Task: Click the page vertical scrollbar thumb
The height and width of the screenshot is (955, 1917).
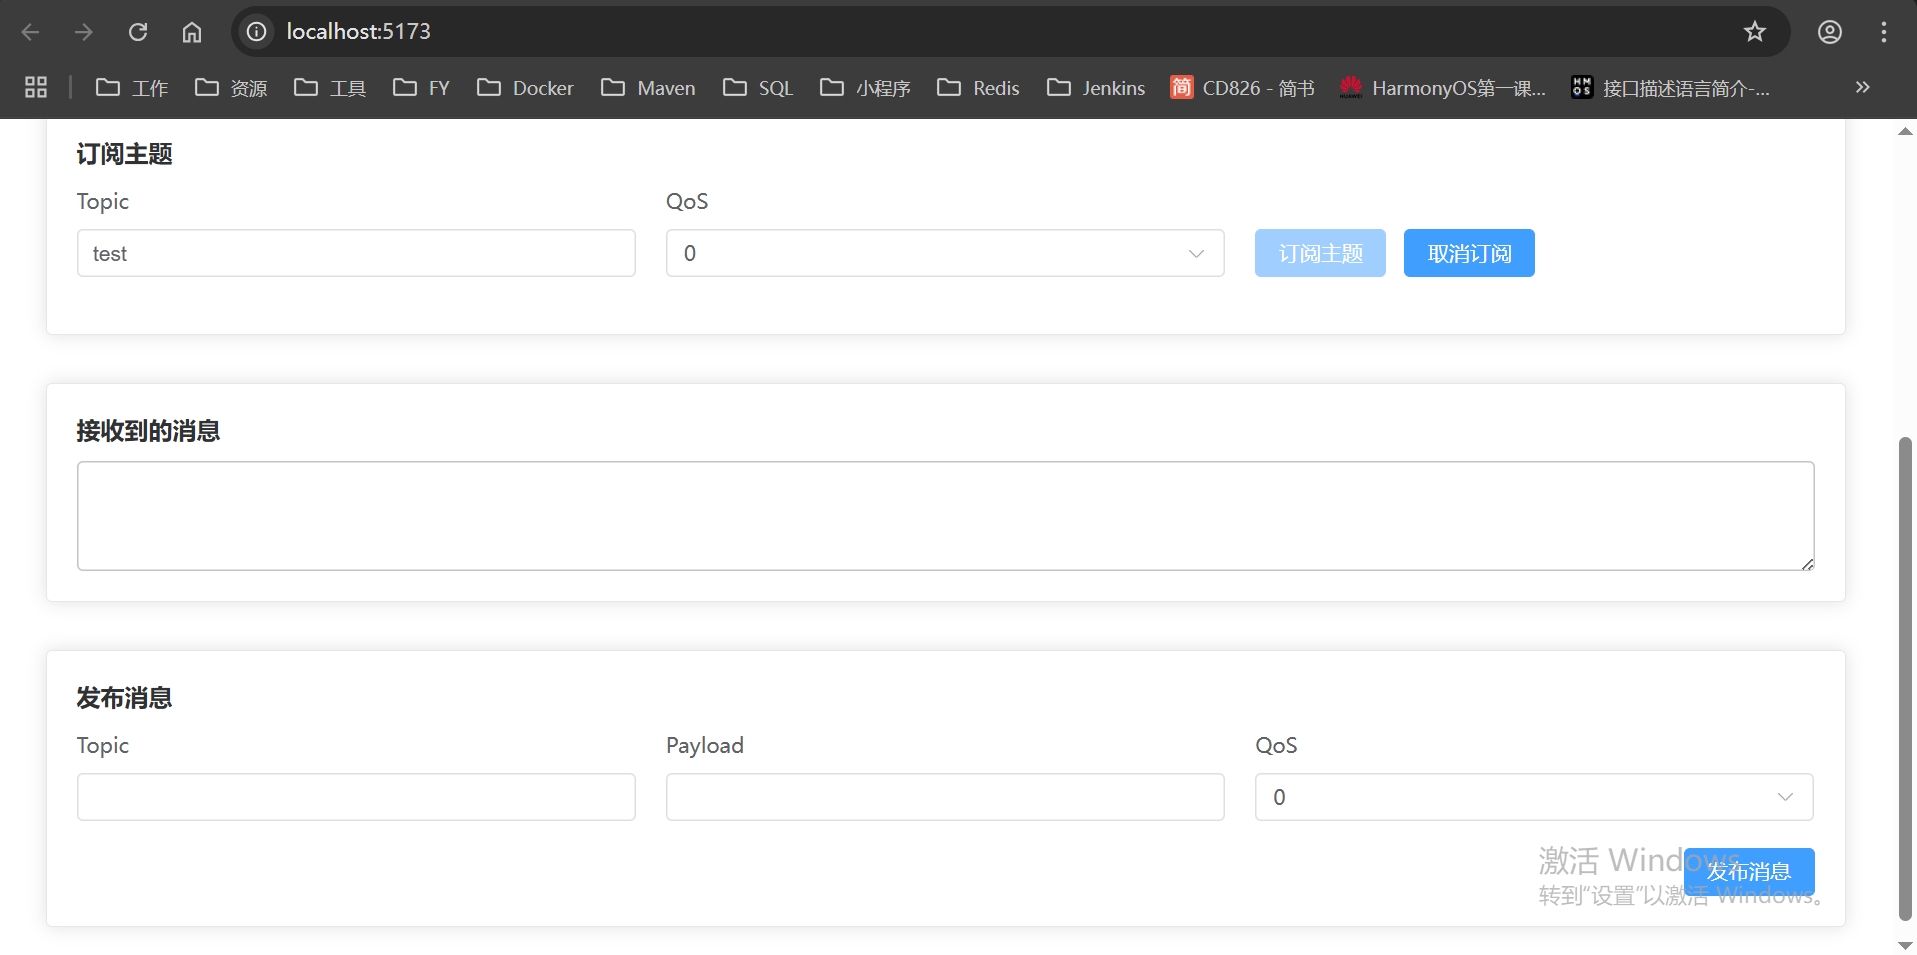Action: [1905, 678]
